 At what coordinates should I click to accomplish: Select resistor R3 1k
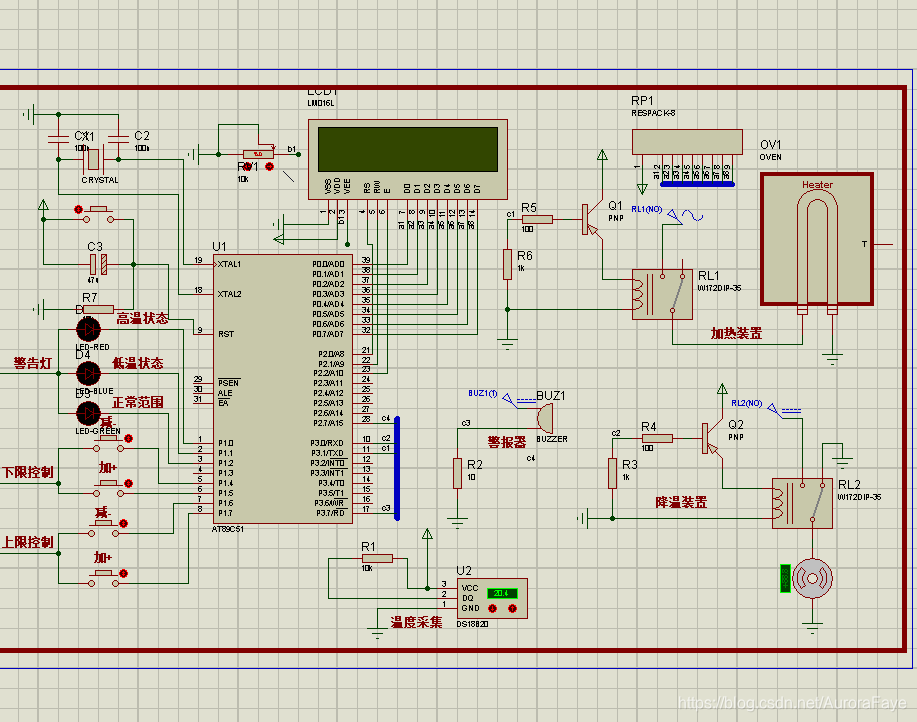tap(612, 473)
